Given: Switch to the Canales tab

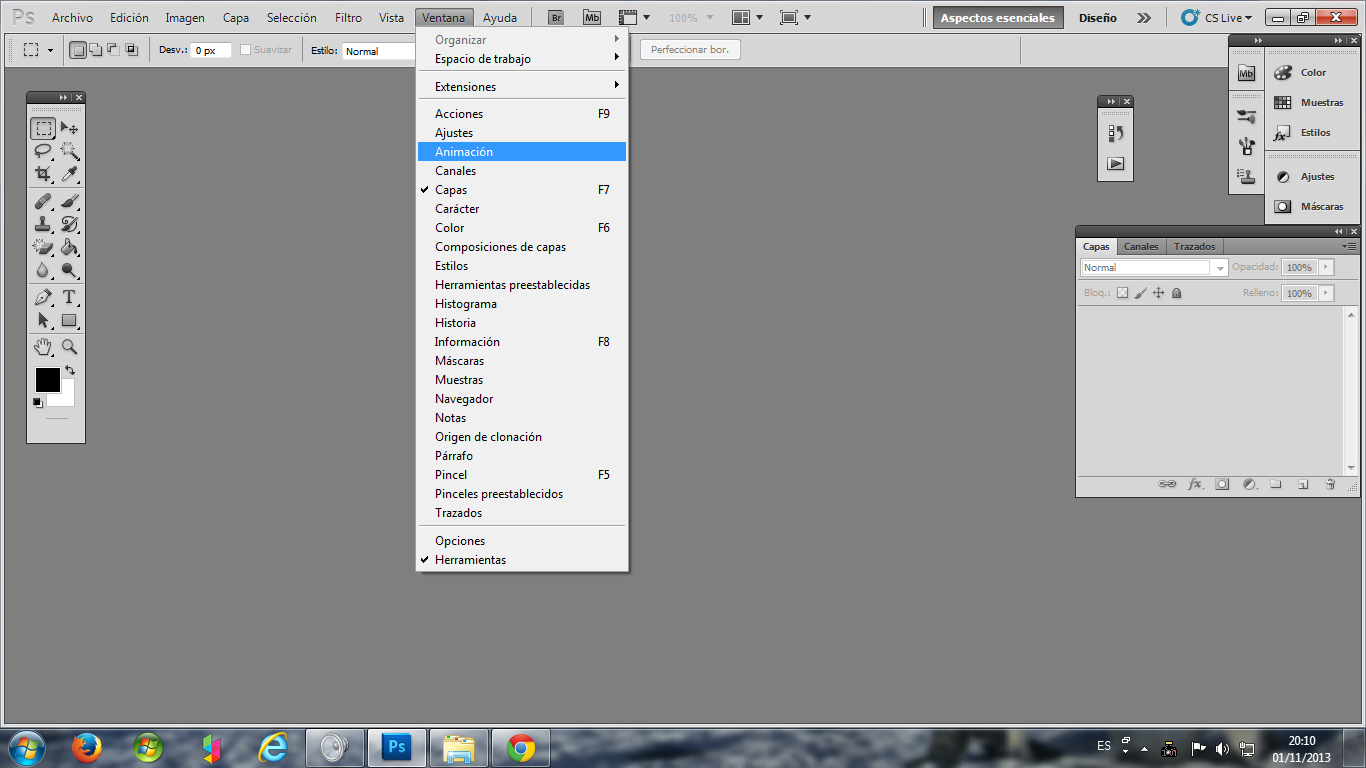Looking at the screenshot, I should [1141, 246].
